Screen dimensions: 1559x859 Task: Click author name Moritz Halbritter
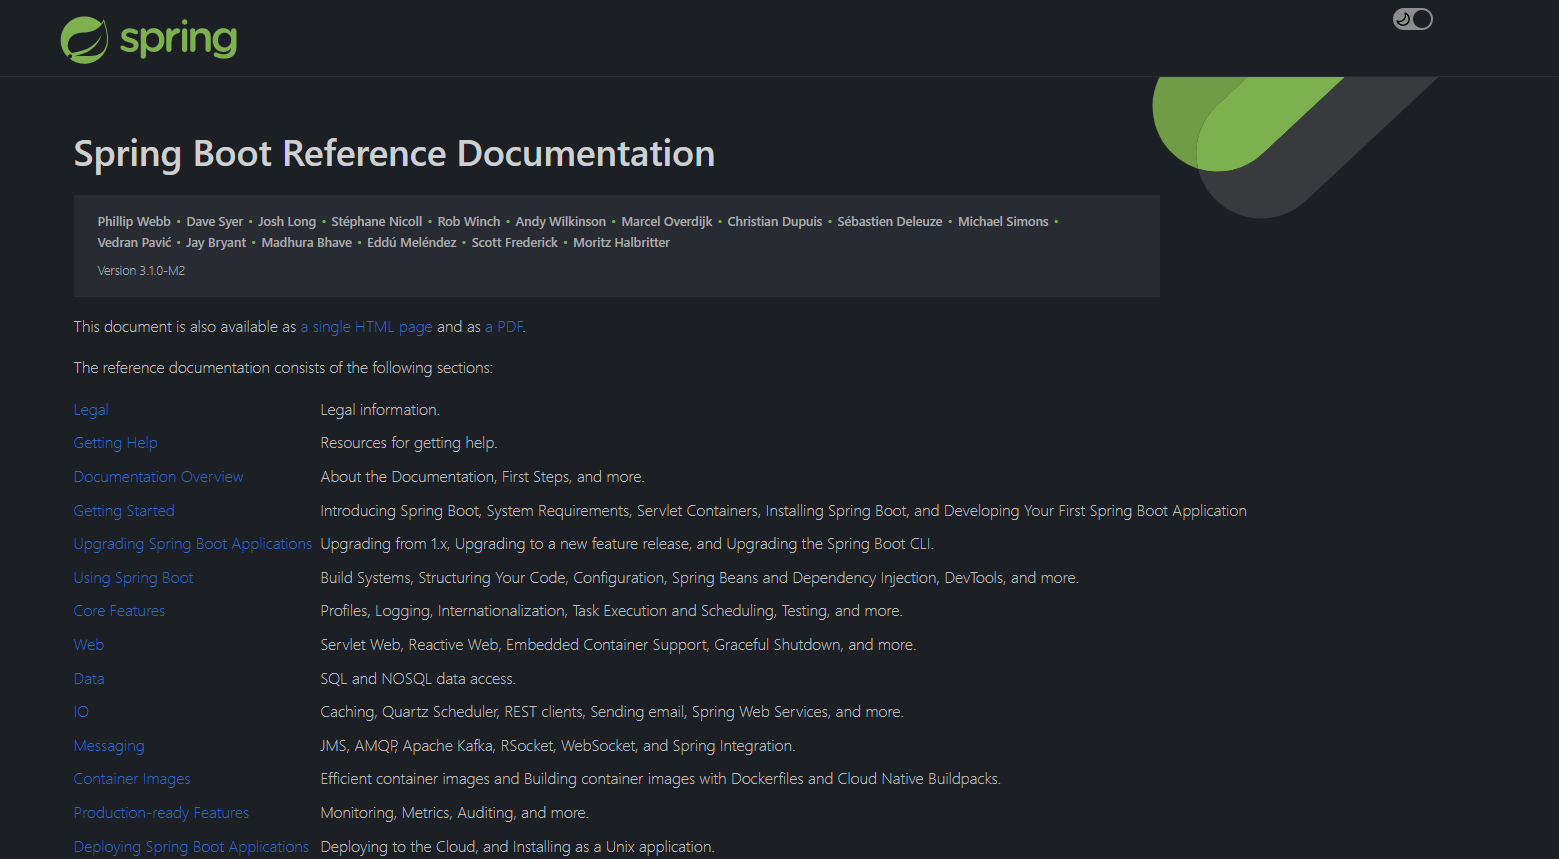(621, 243)
